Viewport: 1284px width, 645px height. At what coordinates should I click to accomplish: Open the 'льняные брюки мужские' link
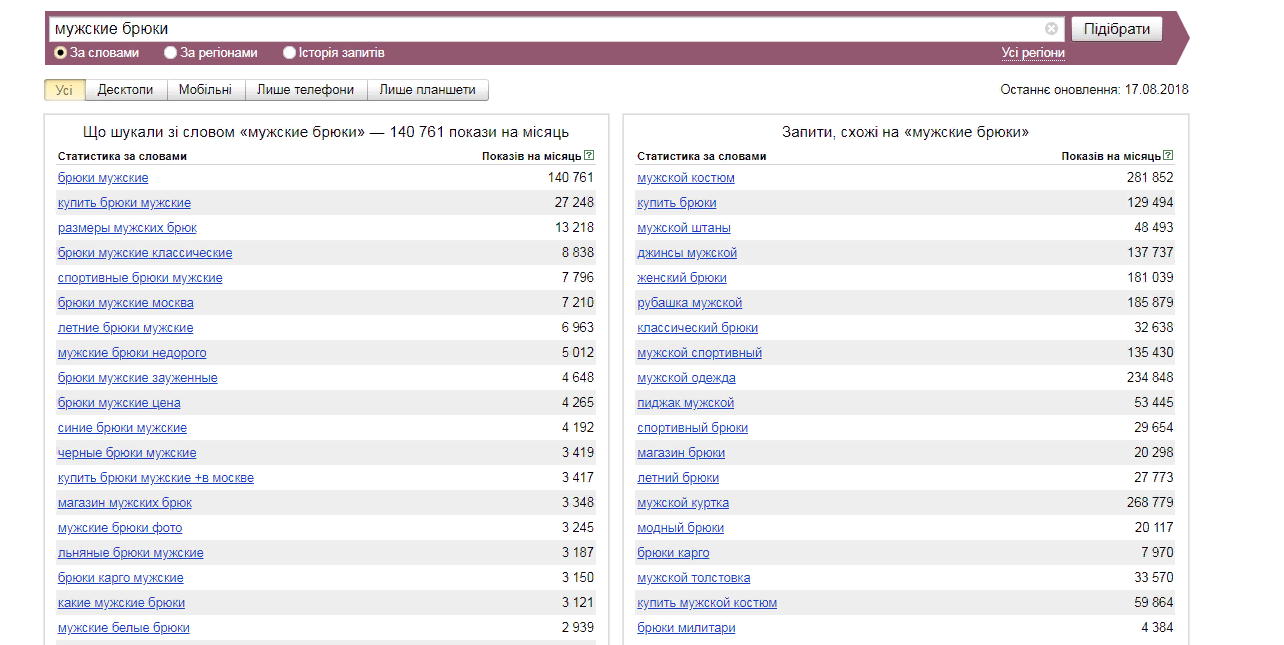131,553
